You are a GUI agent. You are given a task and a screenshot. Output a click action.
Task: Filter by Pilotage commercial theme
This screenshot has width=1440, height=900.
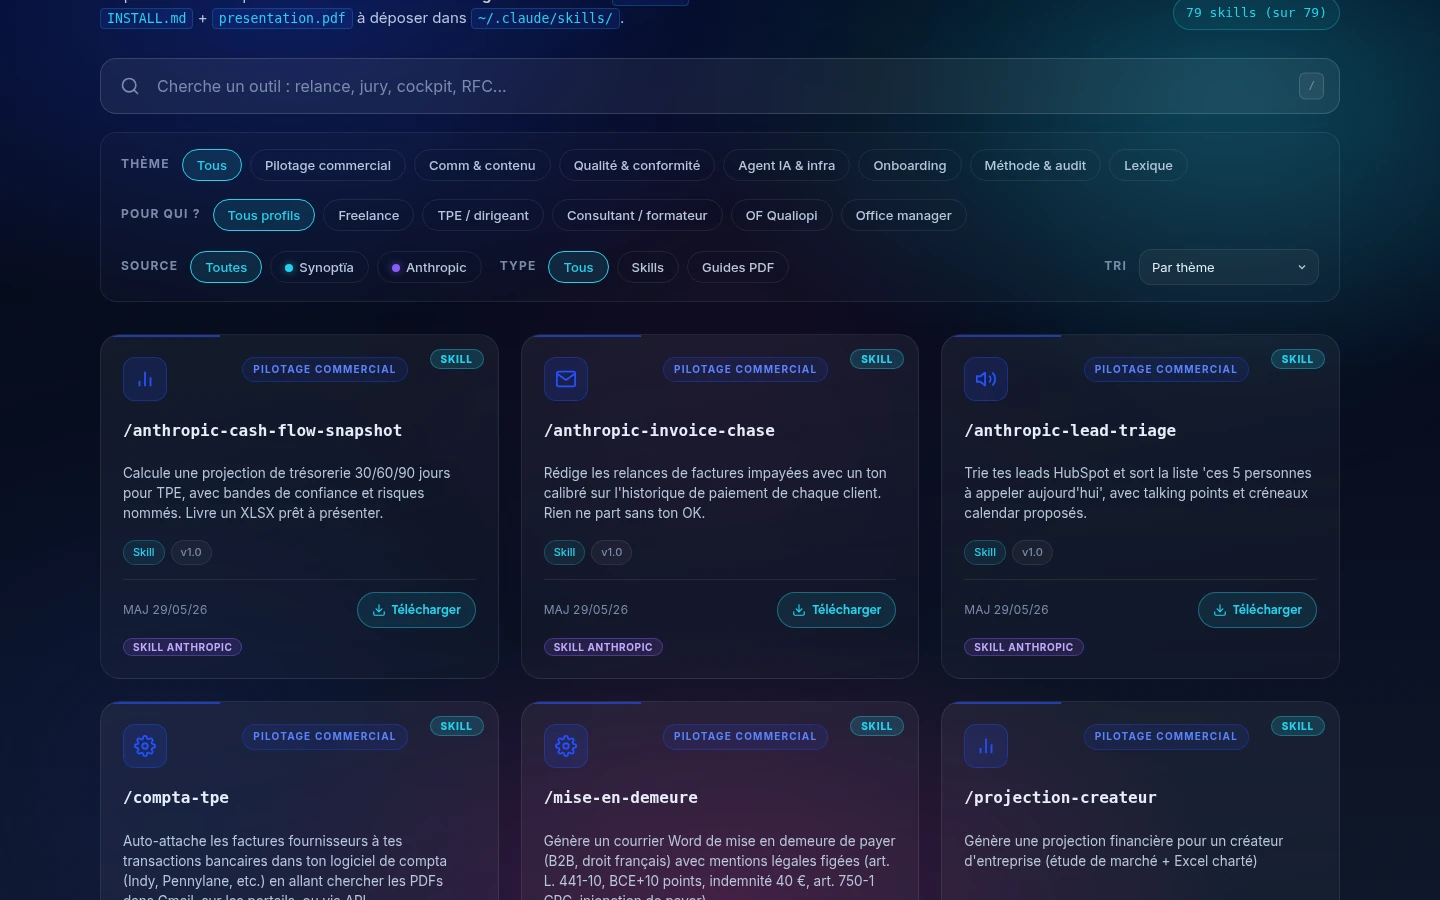(328, 165)
